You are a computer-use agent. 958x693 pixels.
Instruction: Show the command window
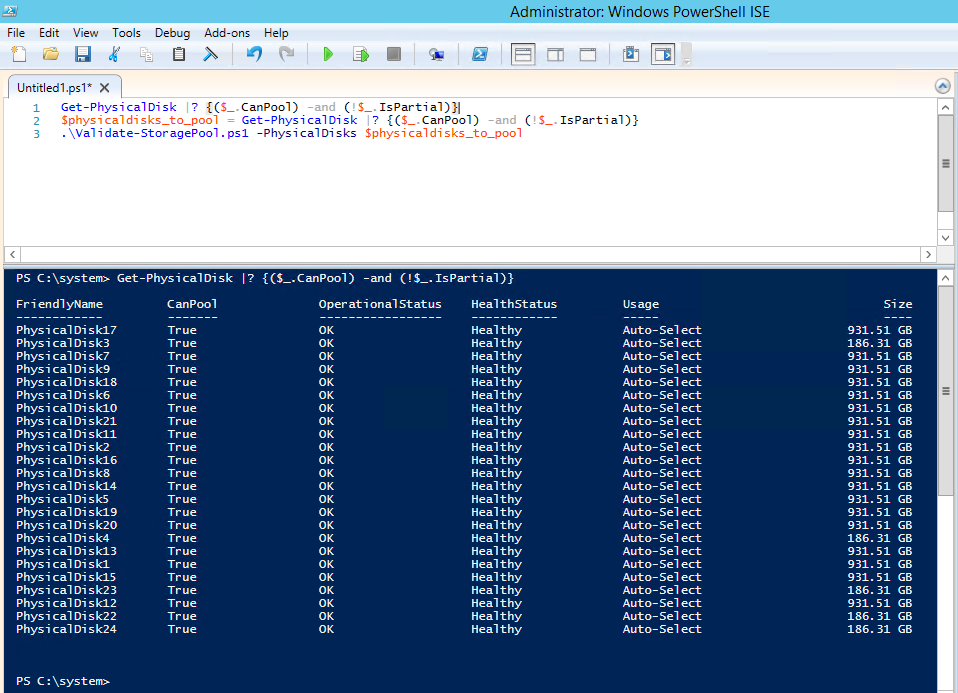coord(631,54)
